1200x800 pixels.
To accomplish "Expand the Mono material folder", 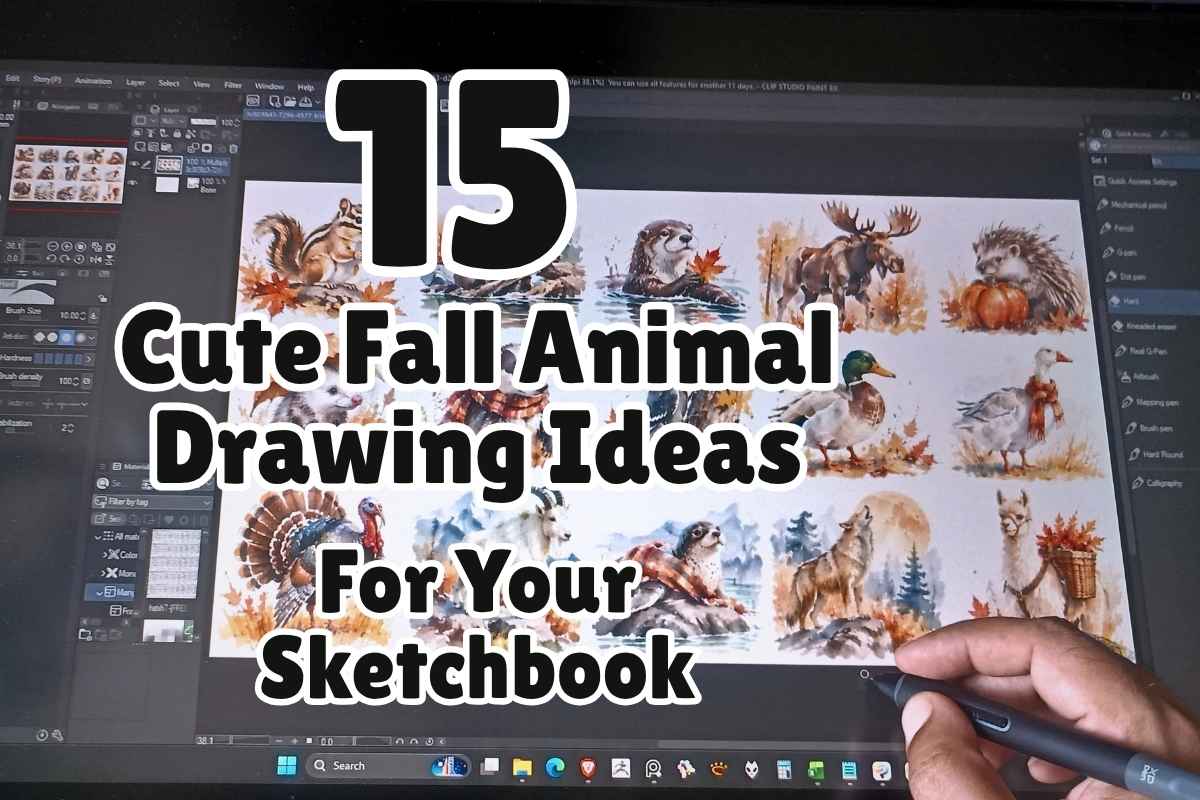I will [104, 574].
